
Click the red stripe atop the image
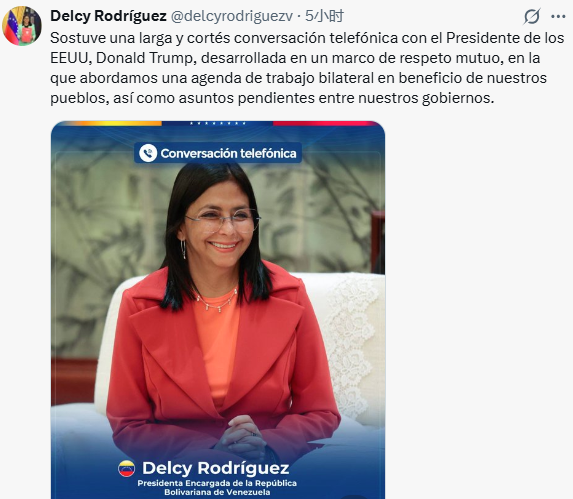pos(323,123)
